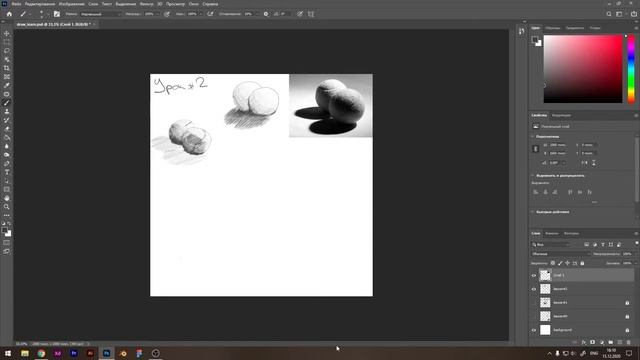This screenshot has width=640, height=360.
Task: Open the Файл menu
Action: [x=16, y=4]
